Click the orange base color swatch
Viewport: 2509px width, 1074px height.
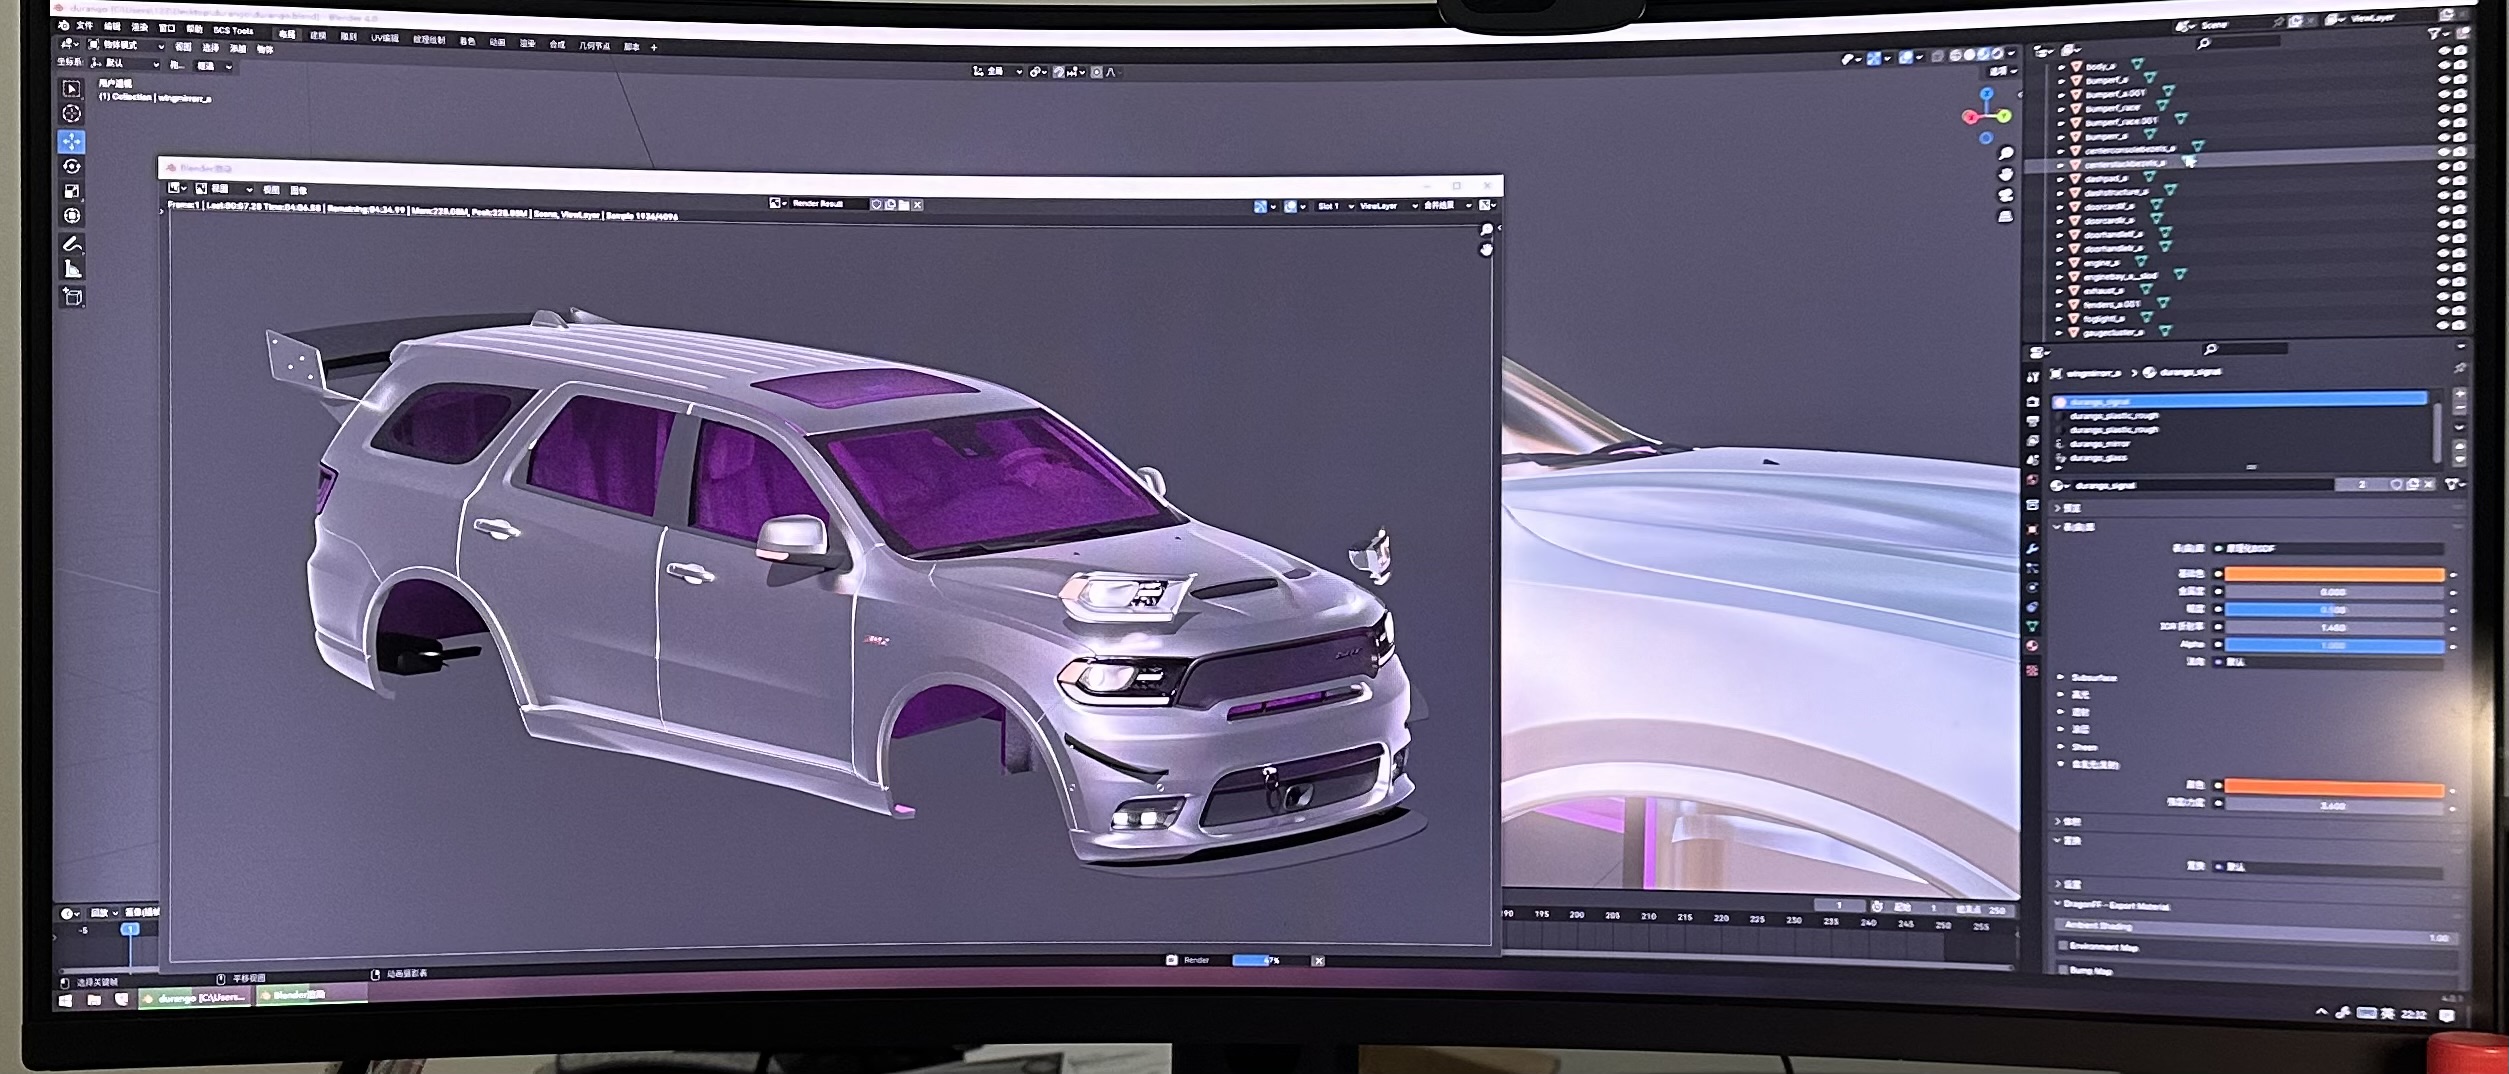(x=2333, y=574)
